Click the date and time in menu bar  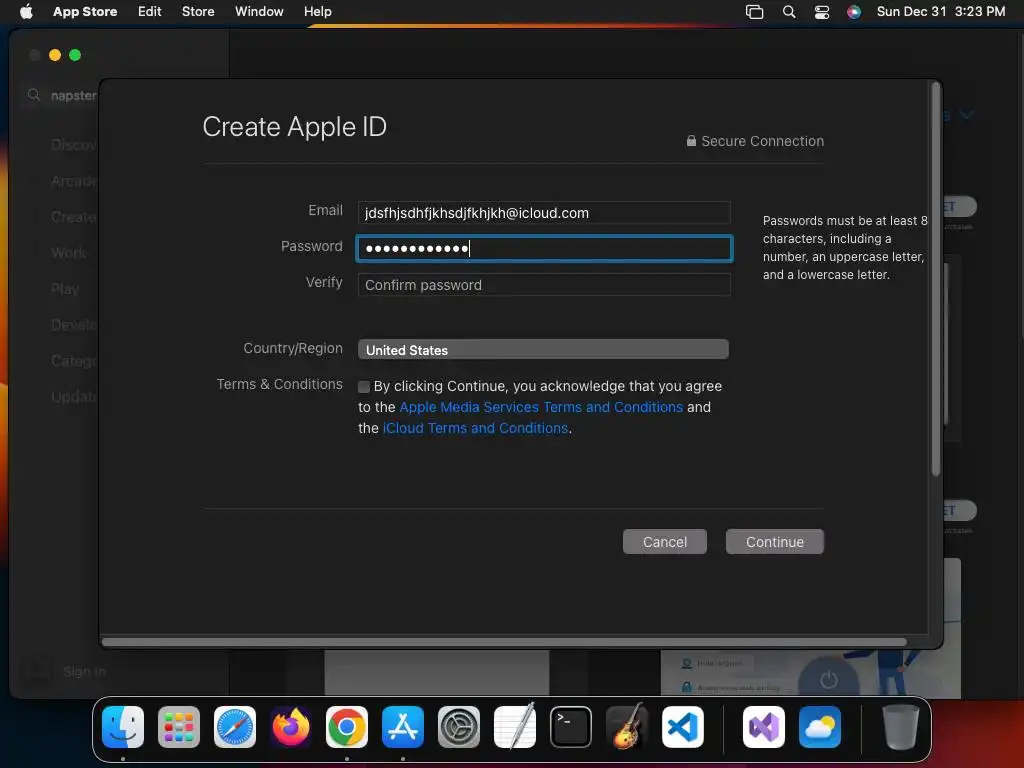pyautogui.click(x=940, y=11)
